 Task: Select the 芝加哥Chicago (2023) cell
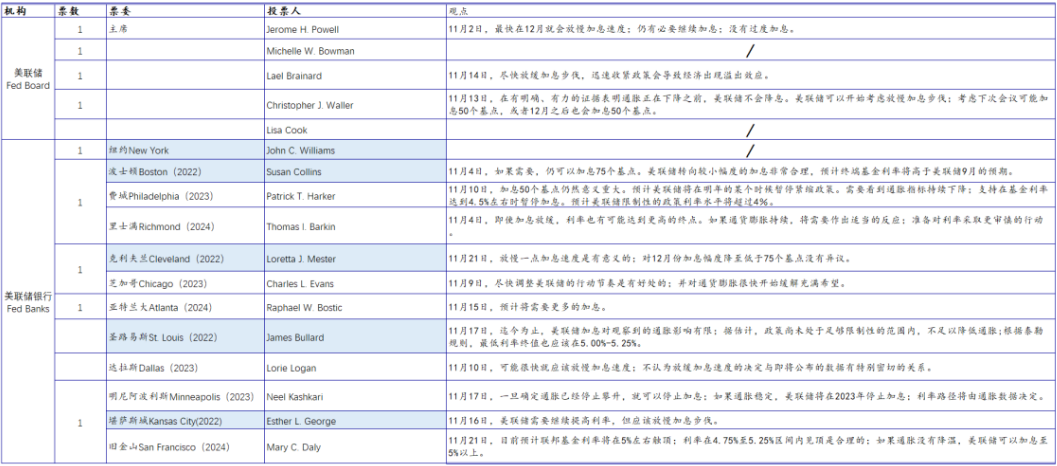coord(185,283)
